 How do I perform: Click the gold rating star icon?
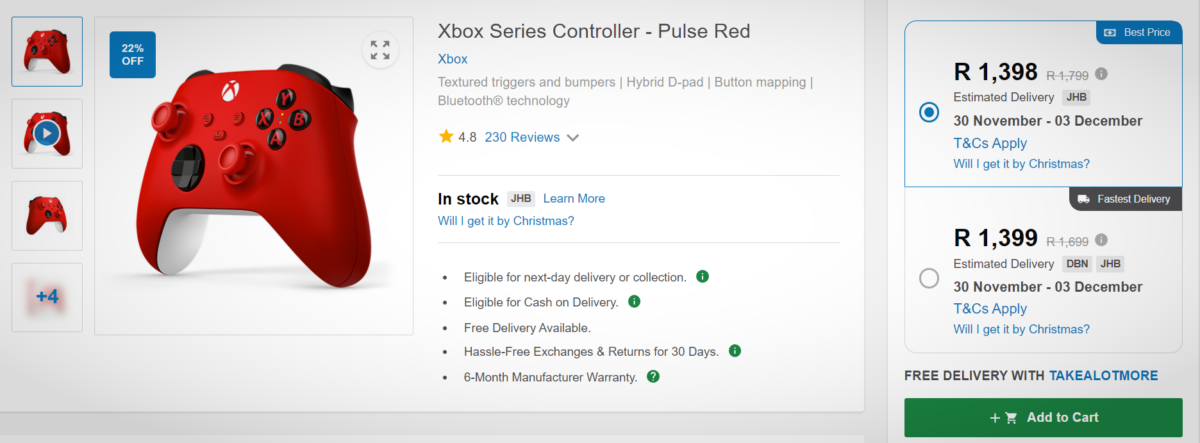(x=446, y=137)
